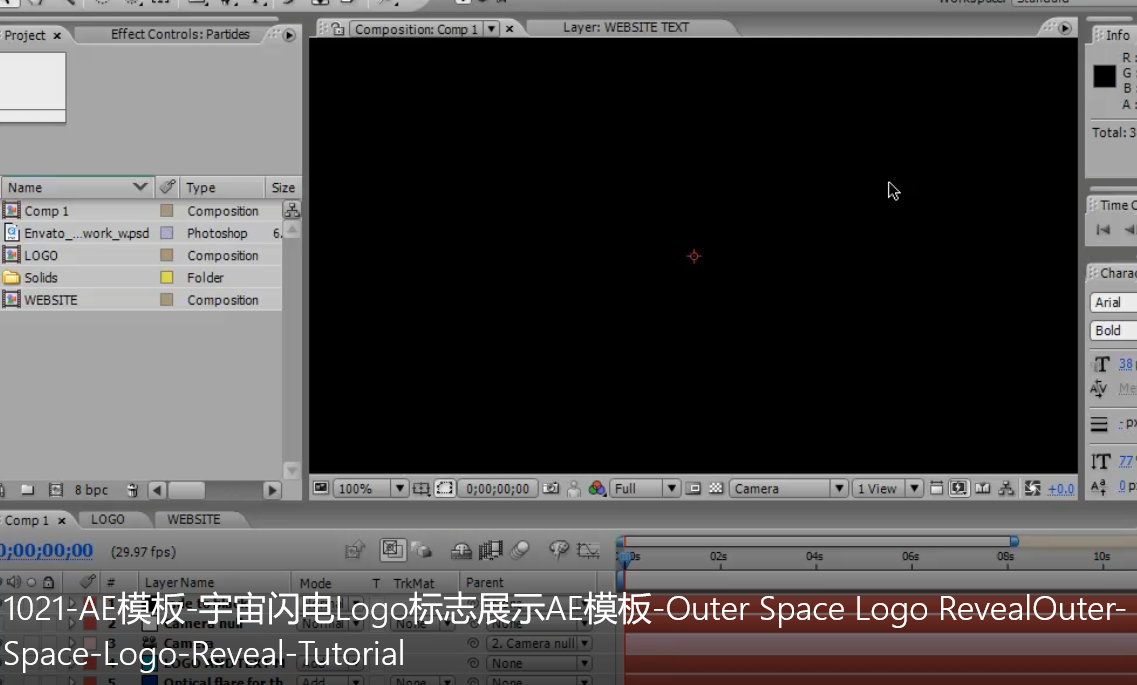Create a new folder in Project panel
Image resolution: width=1137 pixels, height=685 pixels.
click(28, 490)
